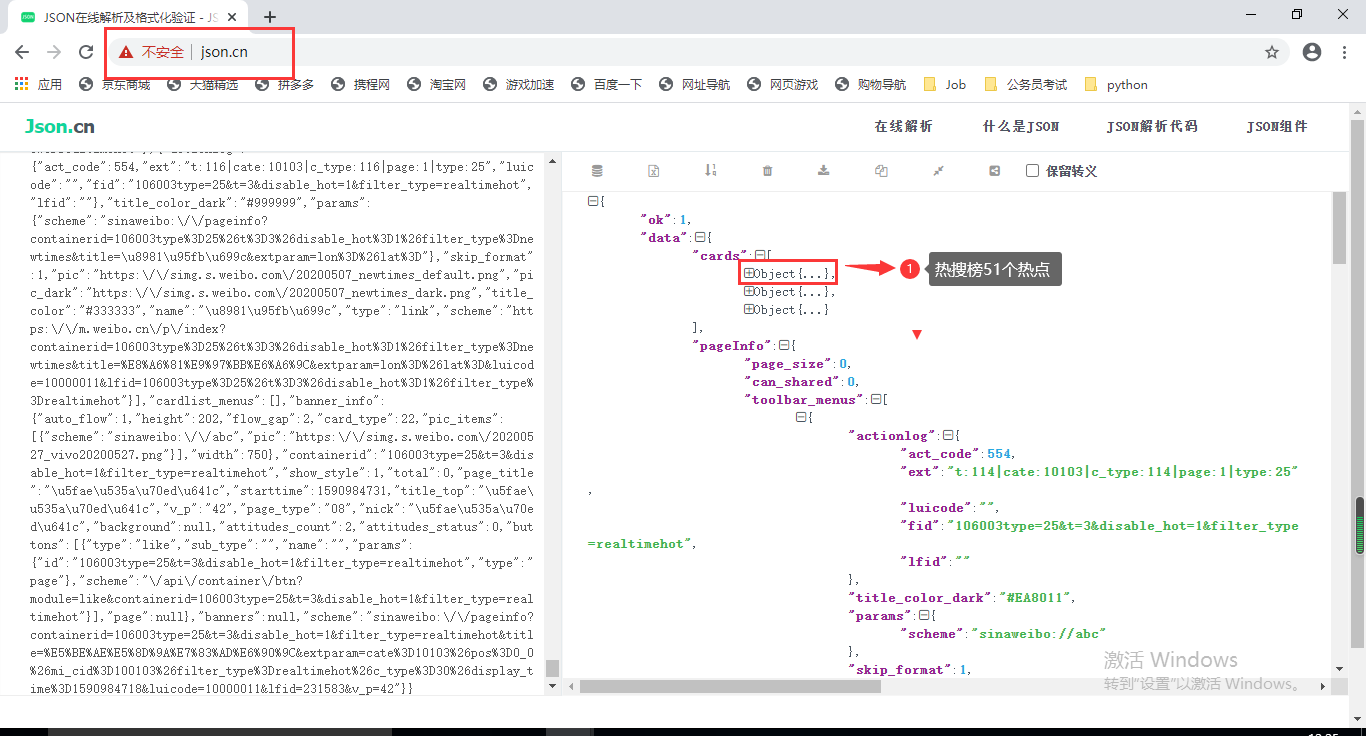Viewport: 1366px width, 736px height.
Task: Click the convert-to-Excel file icon
Action: coord(653,171)
